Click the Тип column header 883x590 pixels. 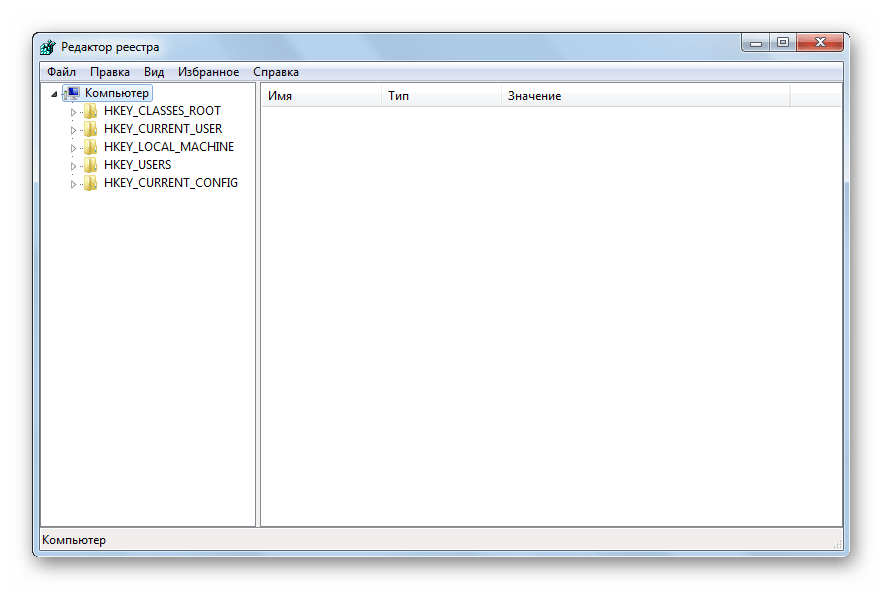pos(440,96)
